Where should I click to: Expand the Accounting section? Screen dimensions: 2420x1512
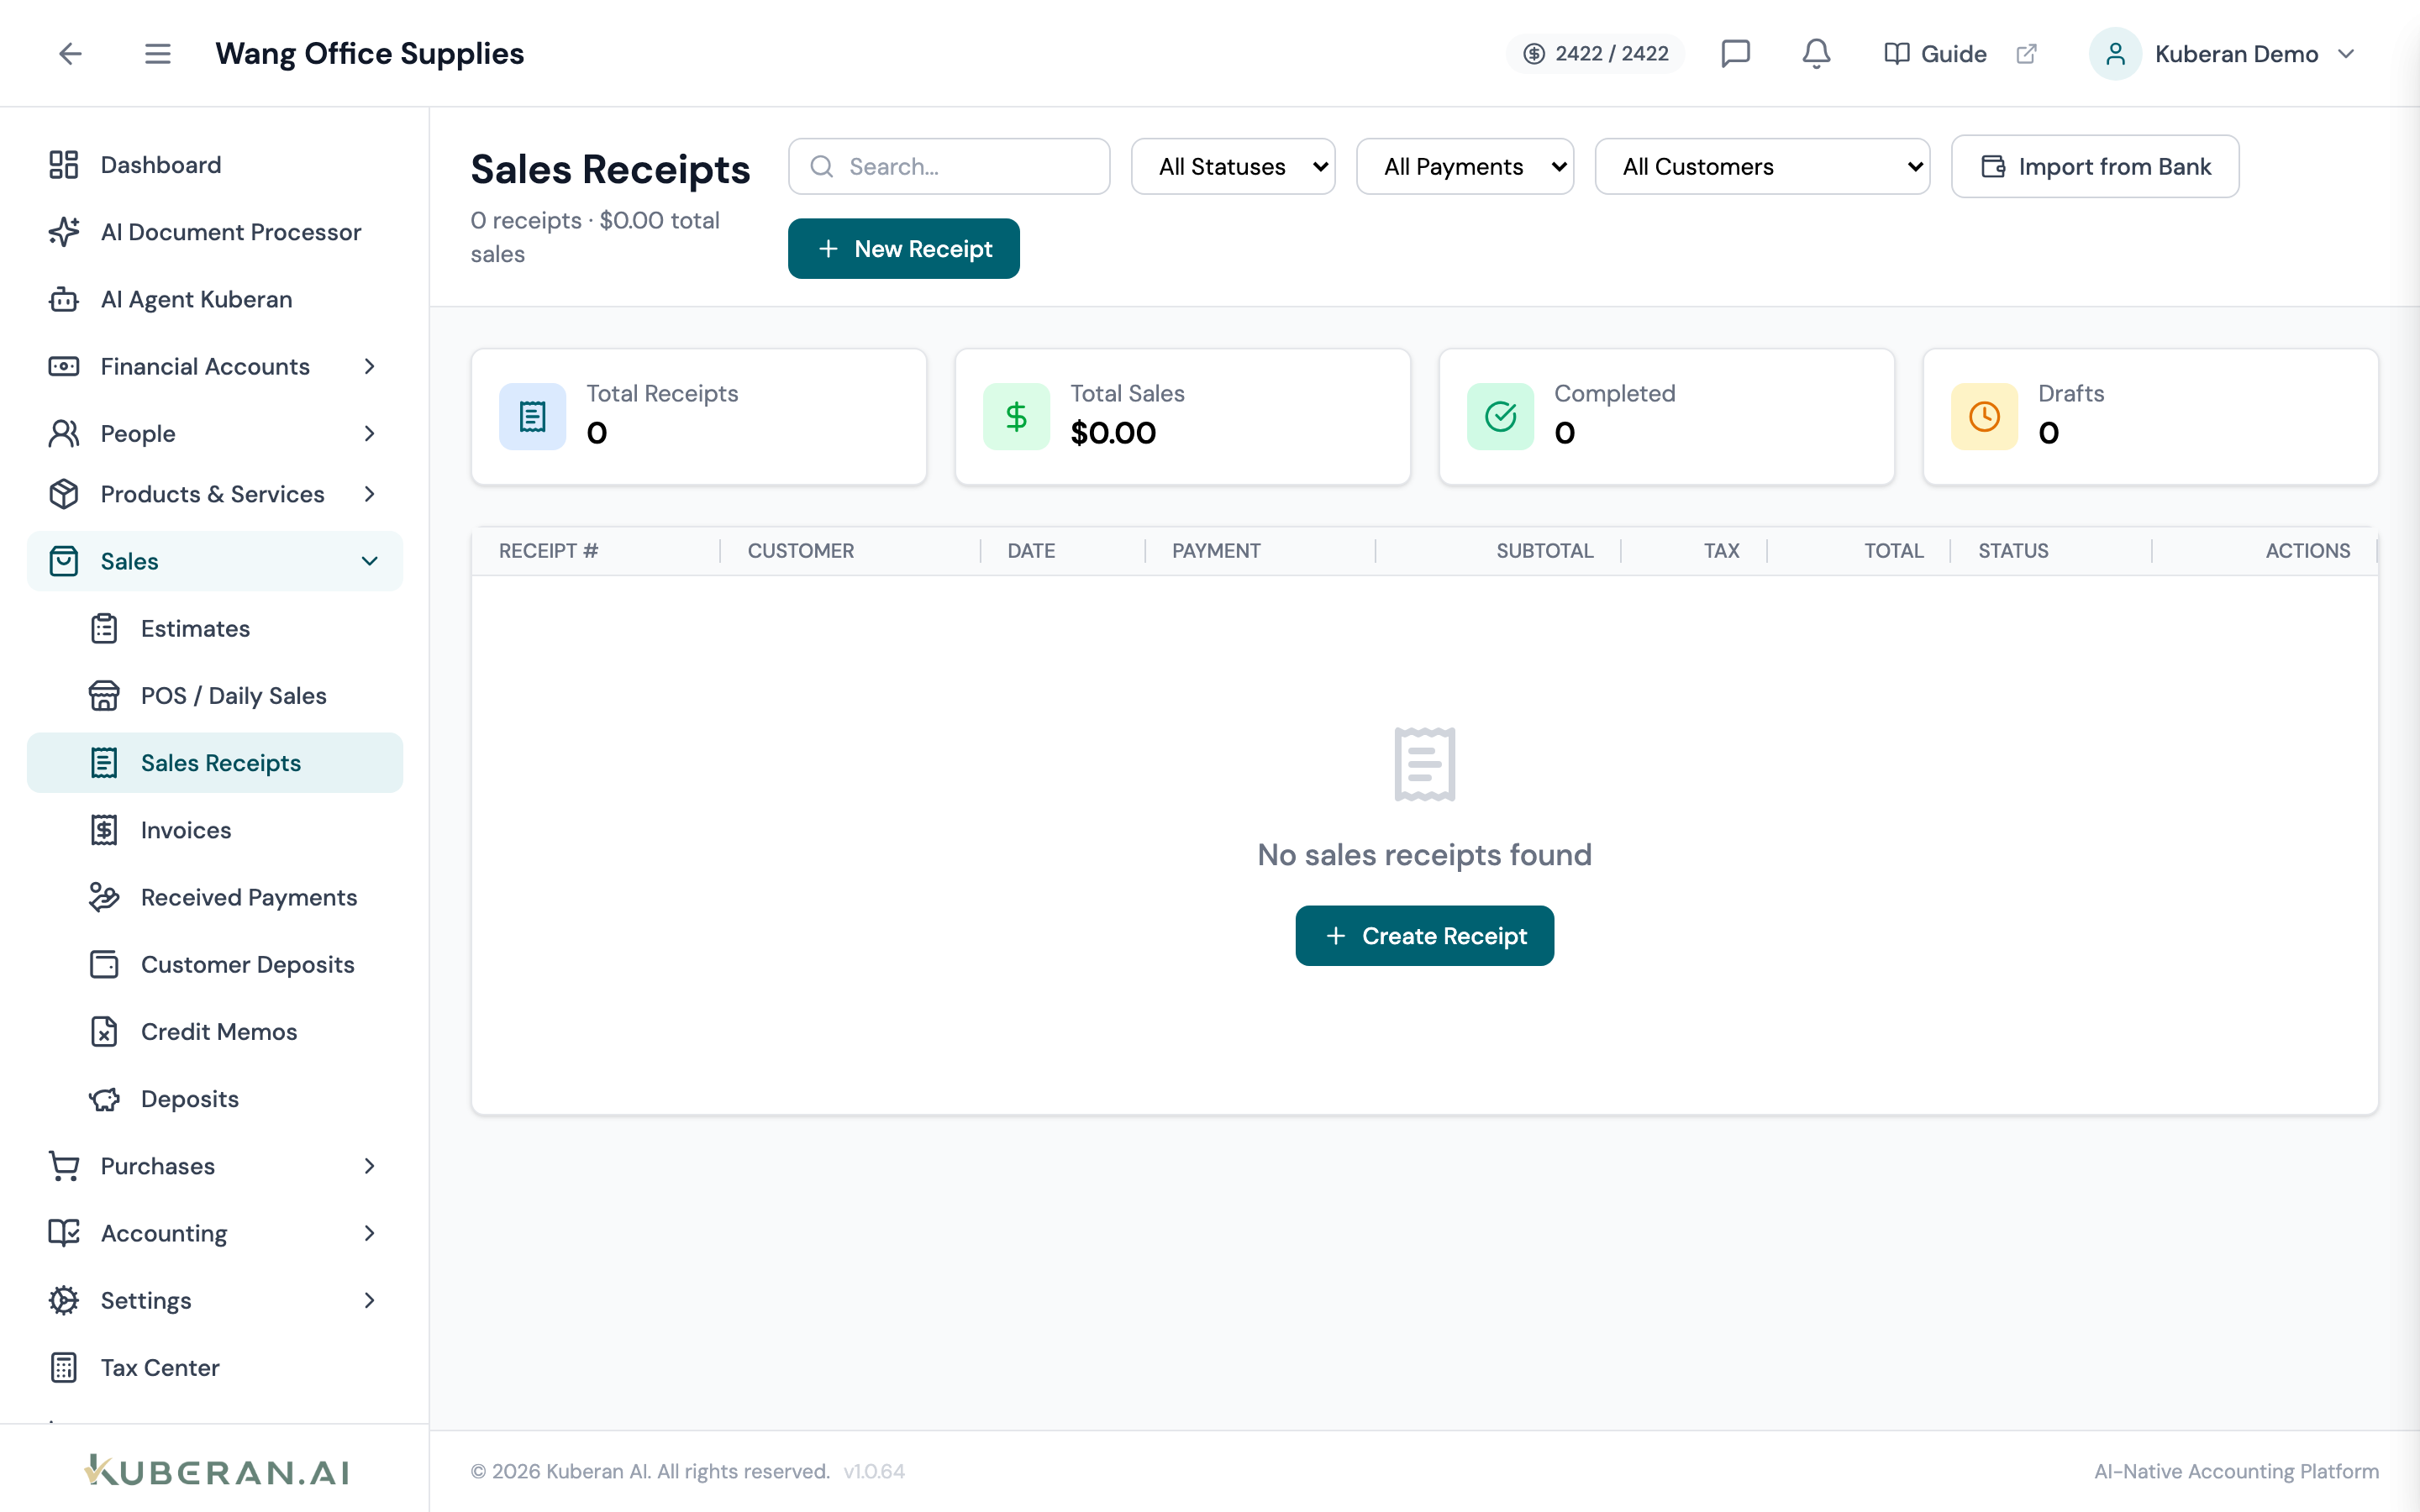click(215, 1233)
